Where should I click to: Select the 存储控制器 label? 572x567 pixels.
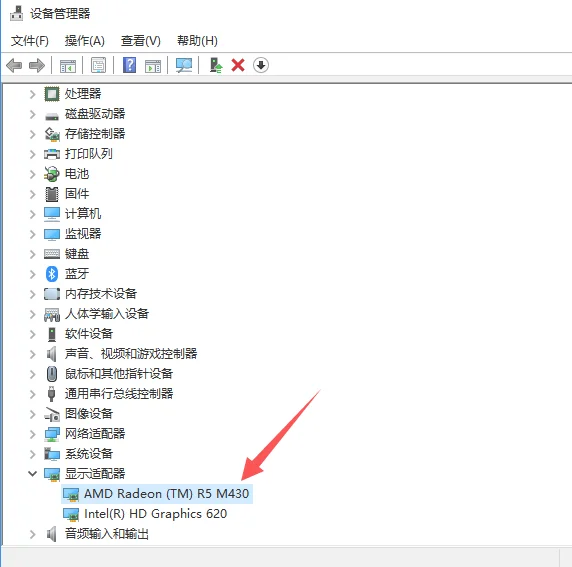pos(95,134)
